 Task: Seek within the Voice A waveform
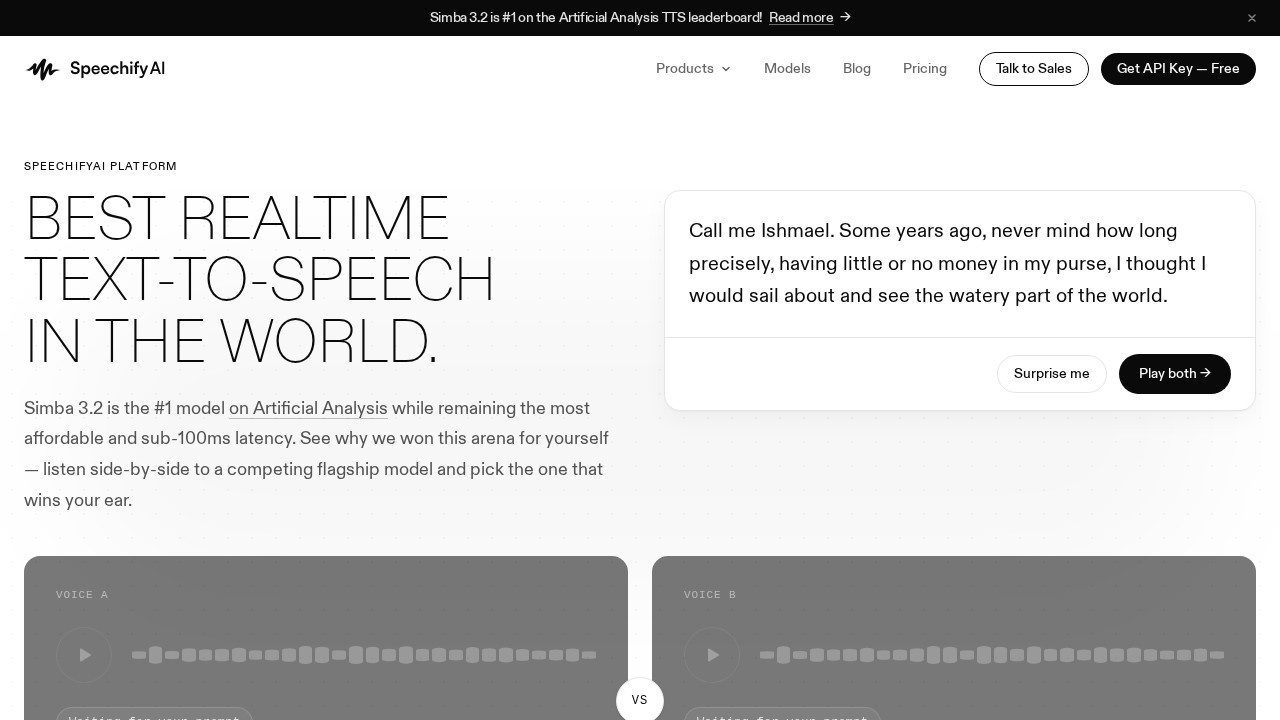[x=364, y=655]
